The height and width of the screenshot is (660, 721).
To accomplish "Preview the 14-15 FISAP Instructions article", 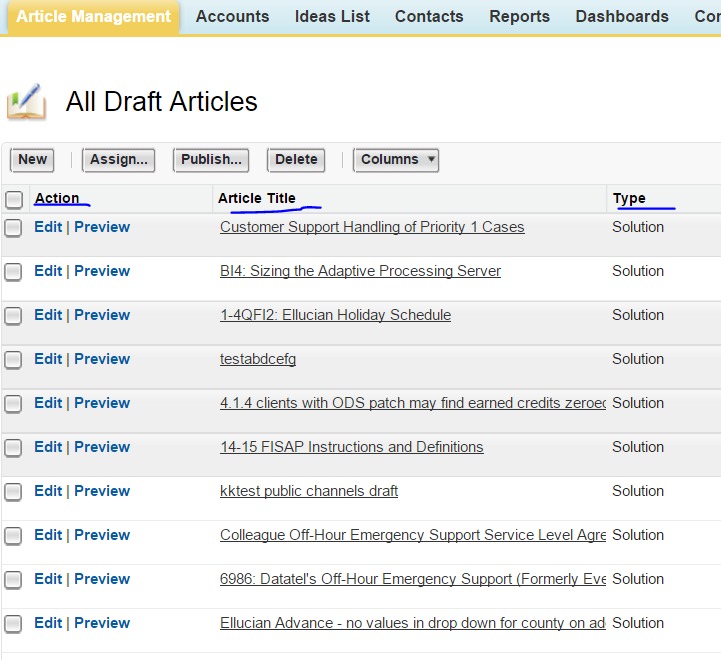I will pos(102,447).
